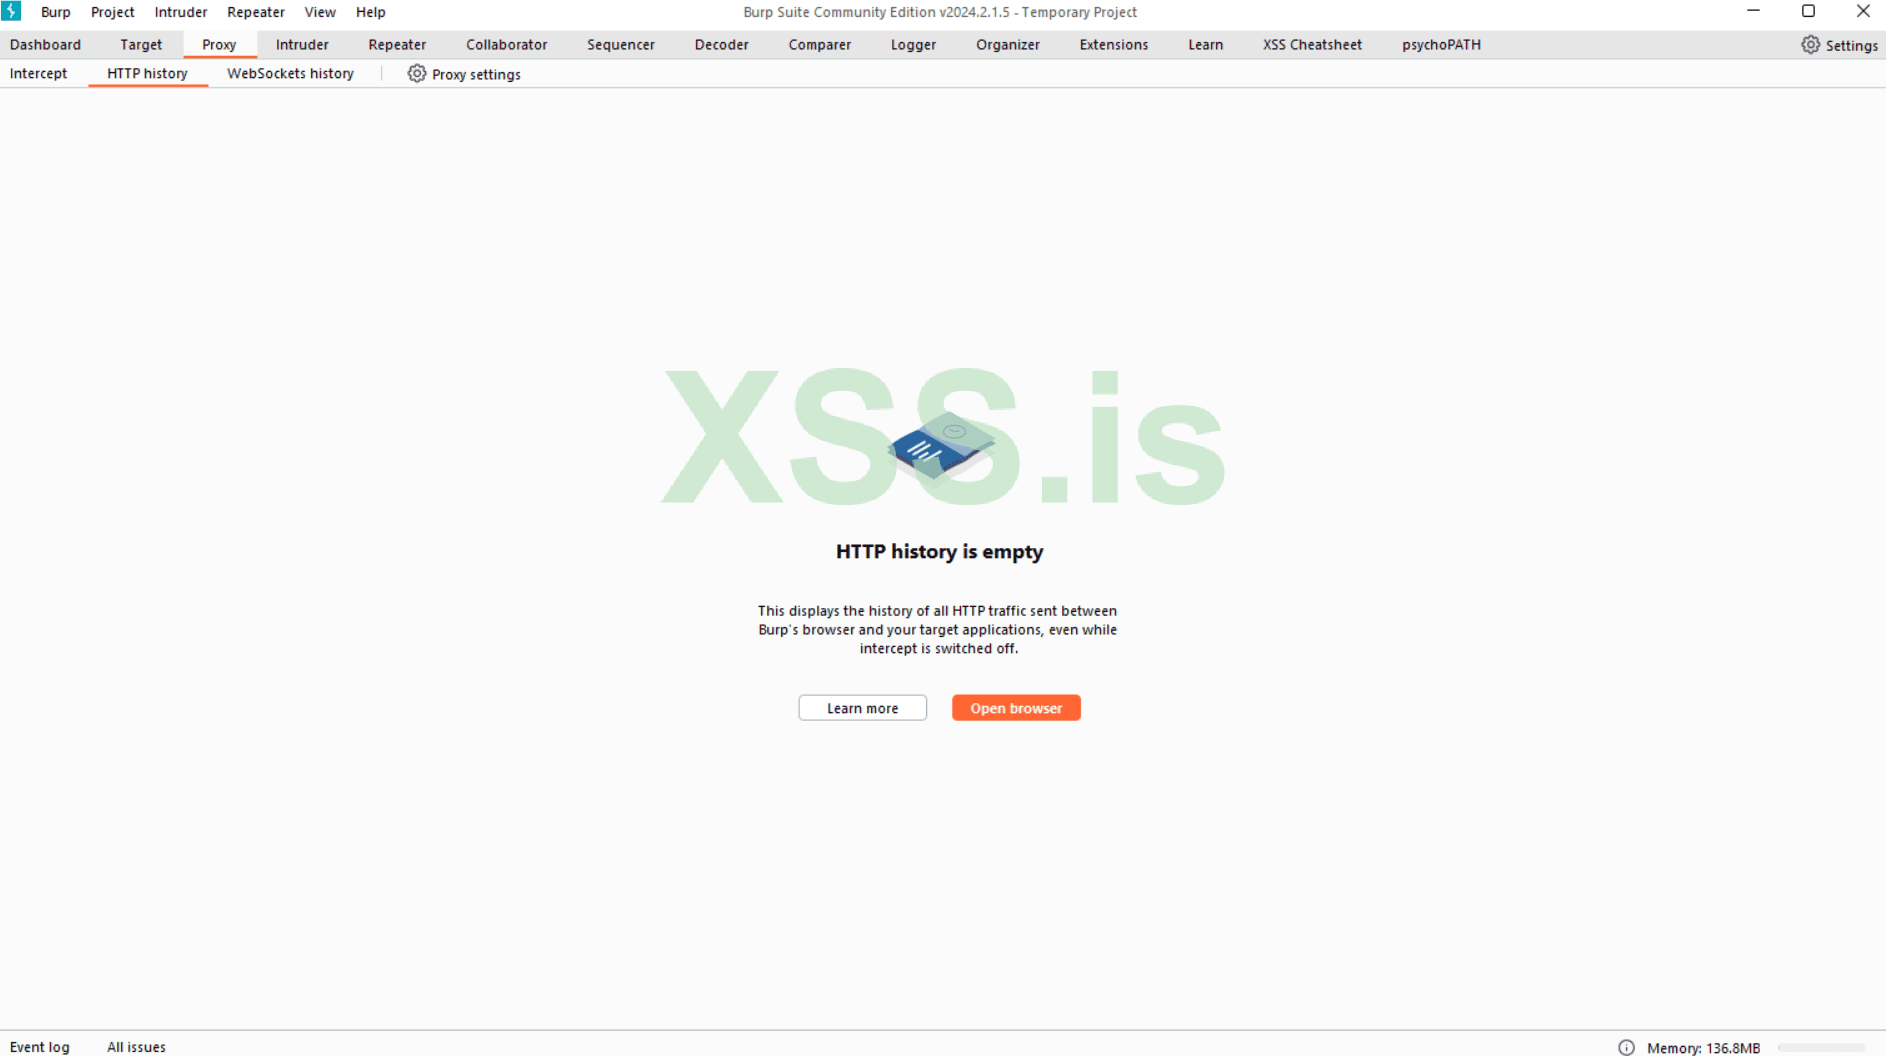Open the Sequencer tab
Image resolution: width=1886 pixels, height=1056 pixels.
pyautogui.click(x=621, y=45)
